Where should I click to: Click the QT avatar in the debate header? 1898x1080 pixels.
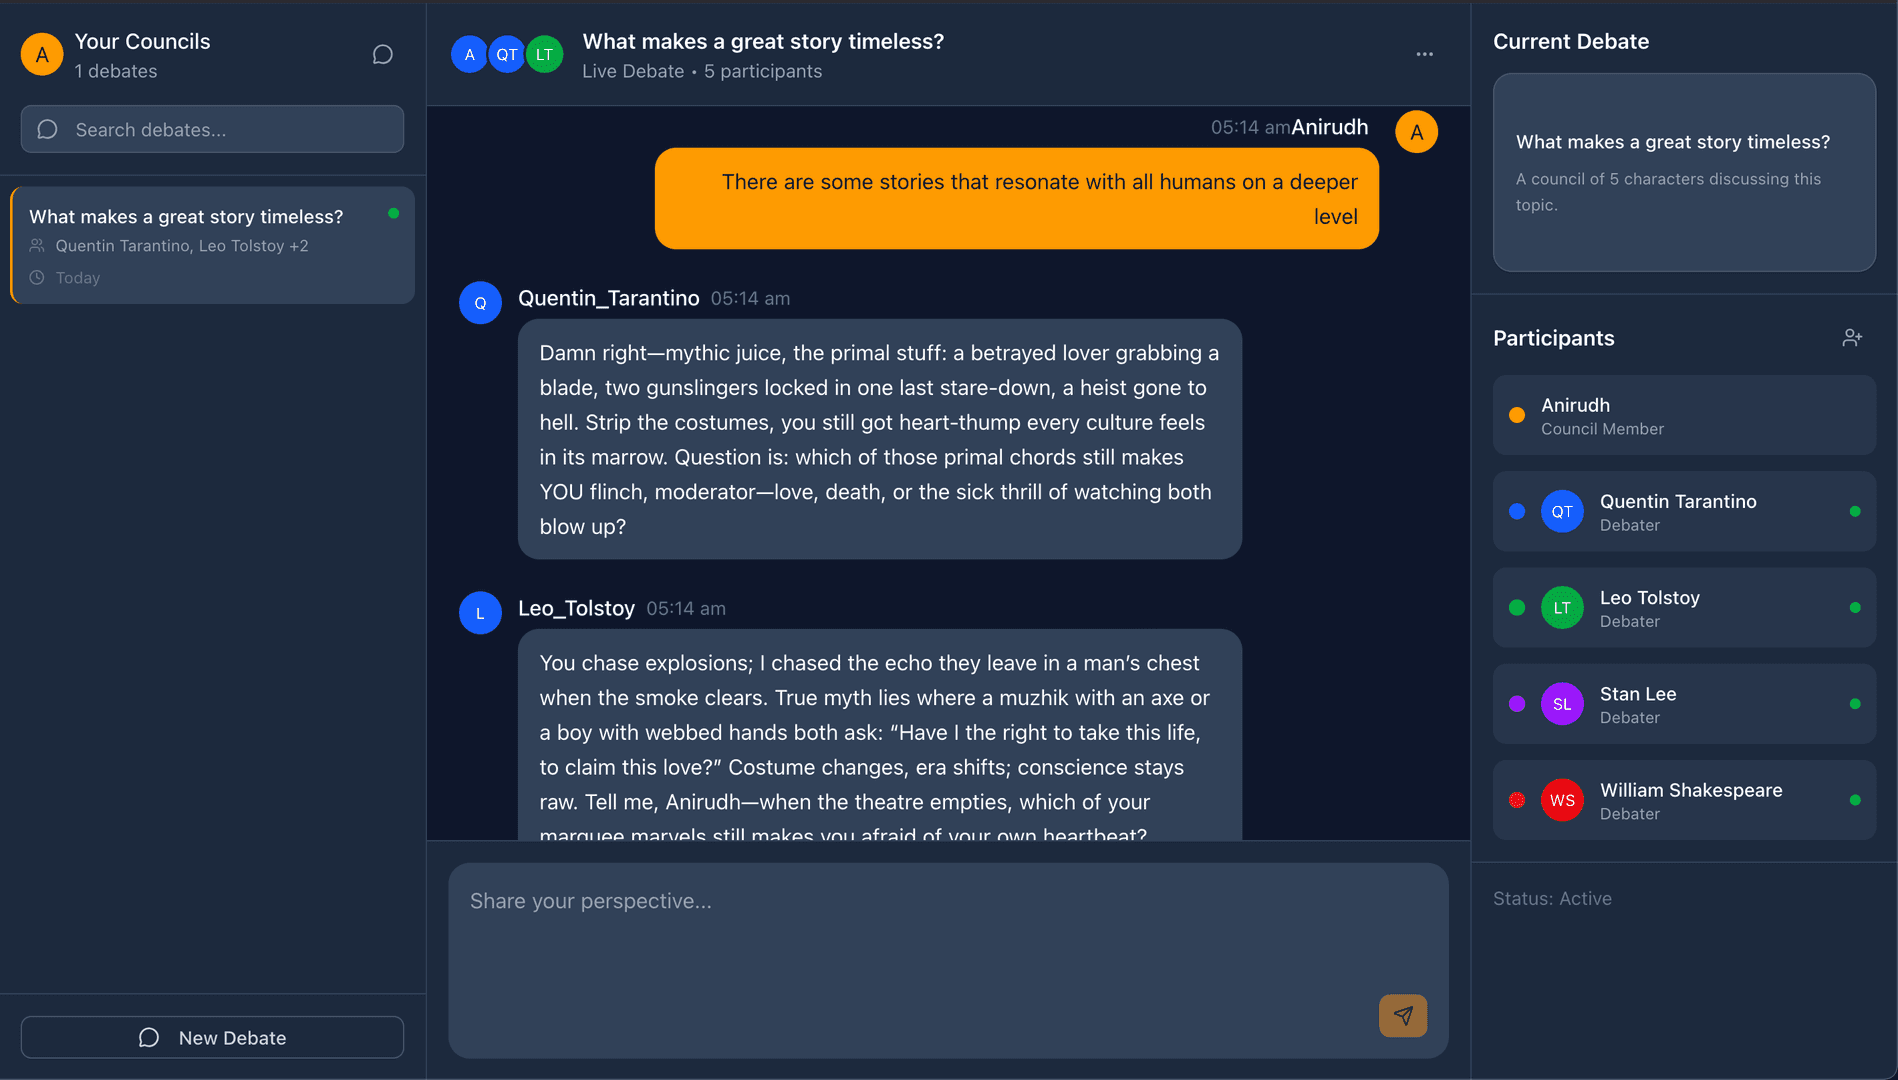[507, 54]
